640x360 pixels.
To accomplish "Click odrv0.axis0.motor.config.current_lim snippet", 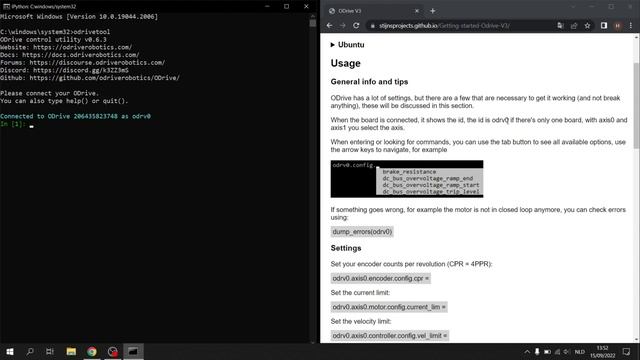I will coord(389,307).
